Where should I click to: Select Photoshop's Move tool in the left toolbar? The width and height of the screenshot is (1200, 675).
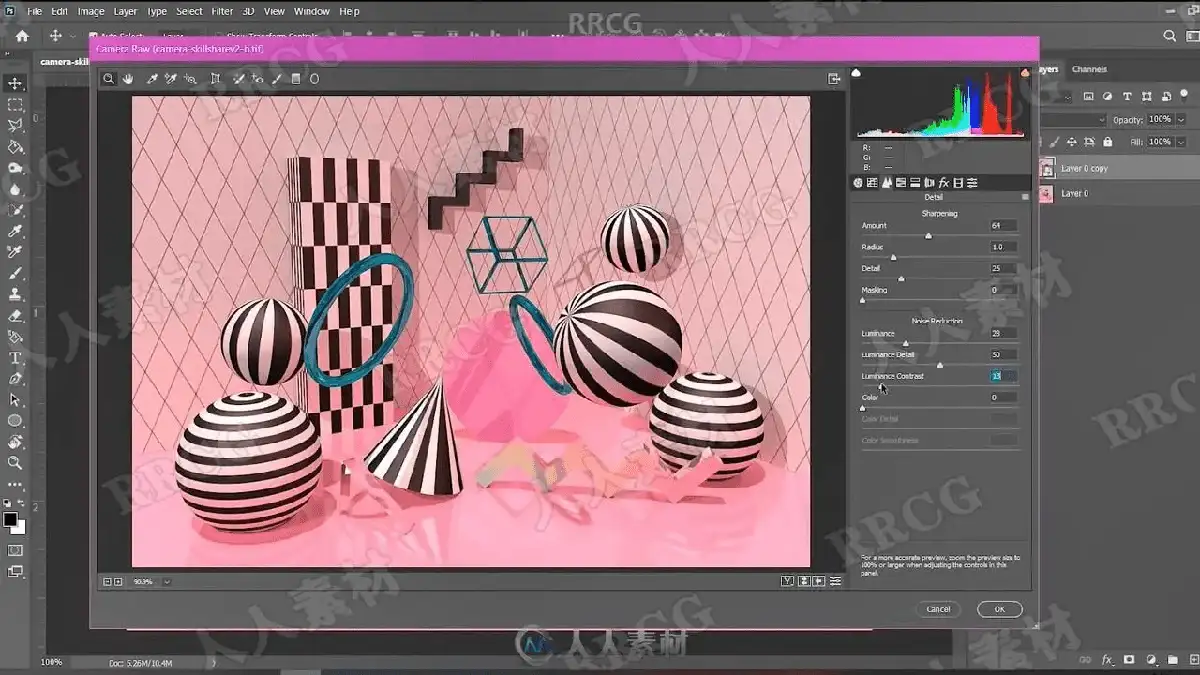tap(15, 84)
